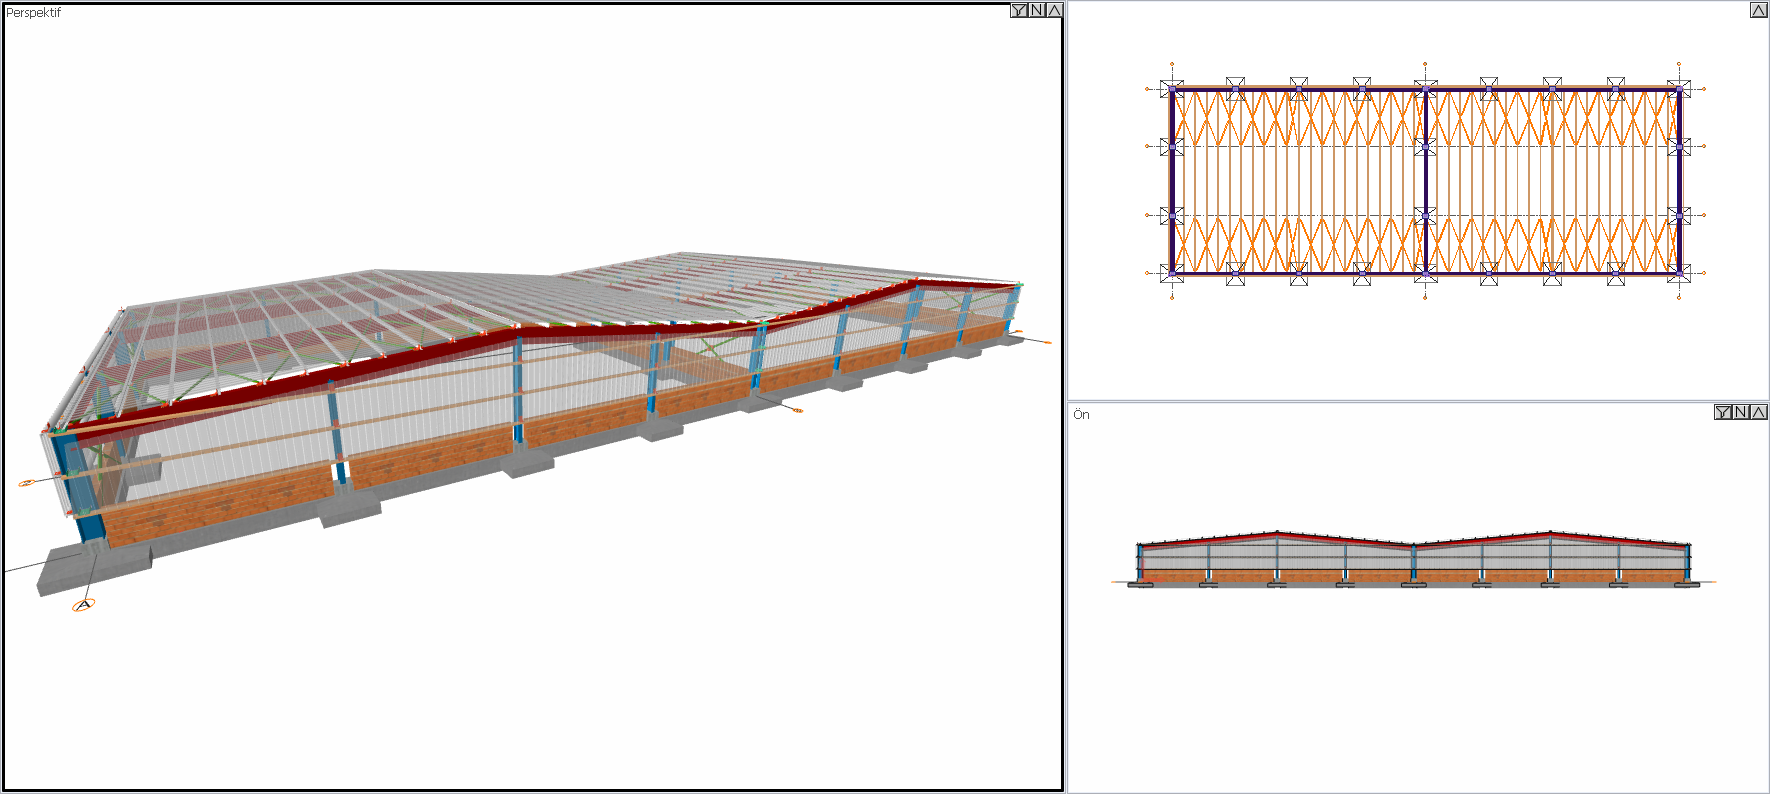Select the central valley column in Ön view

click(x=1413, y=563)
